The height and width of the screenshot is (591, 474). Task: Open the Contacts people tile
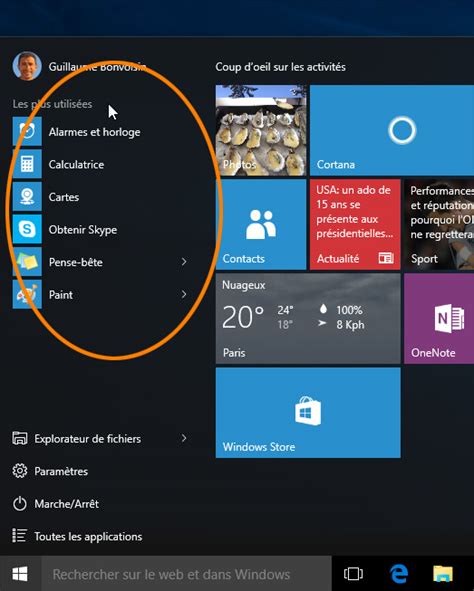point(261,224)
